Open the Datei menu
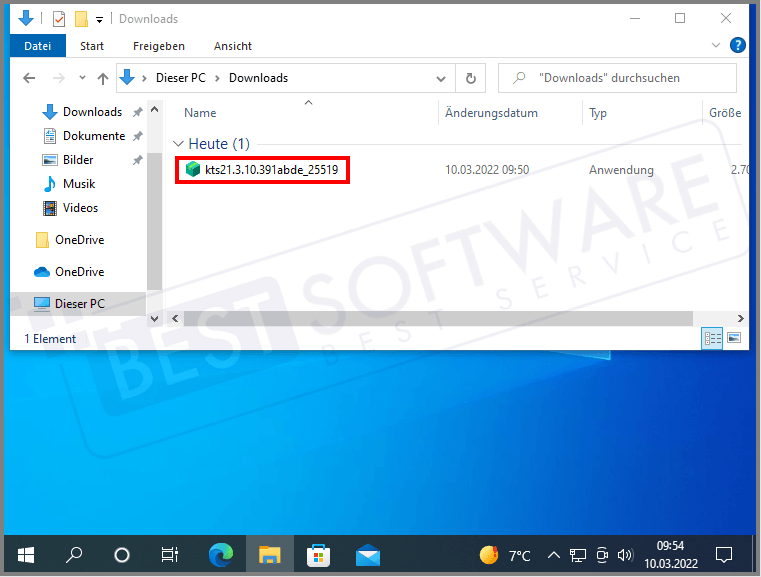 (38, 46)
